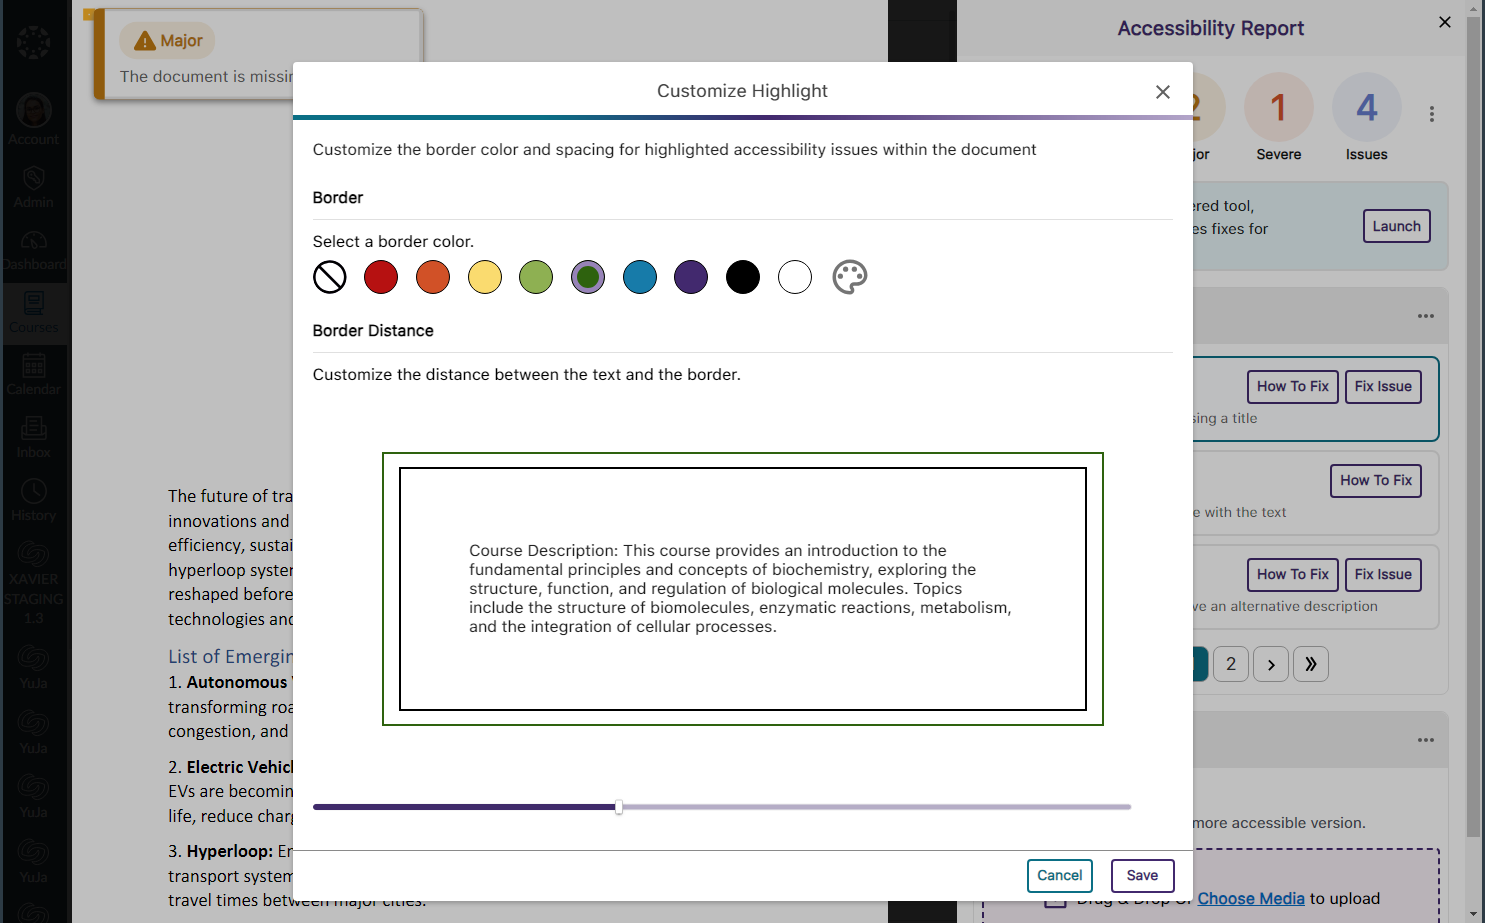Screen dimensions: 1485x923
Task: Adjust the border distance slider handle
Action: [x=619, y=807]
